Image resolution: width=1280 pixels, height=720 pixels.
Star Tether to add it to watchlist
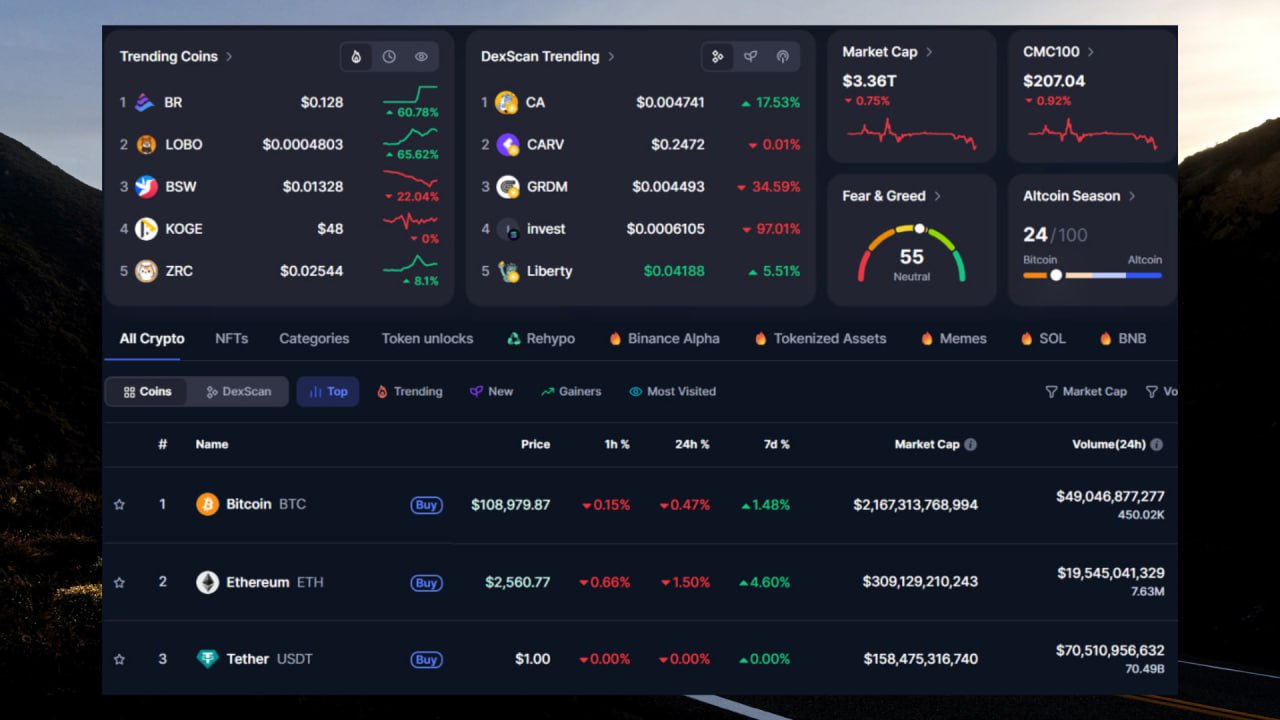coord(119,659)
